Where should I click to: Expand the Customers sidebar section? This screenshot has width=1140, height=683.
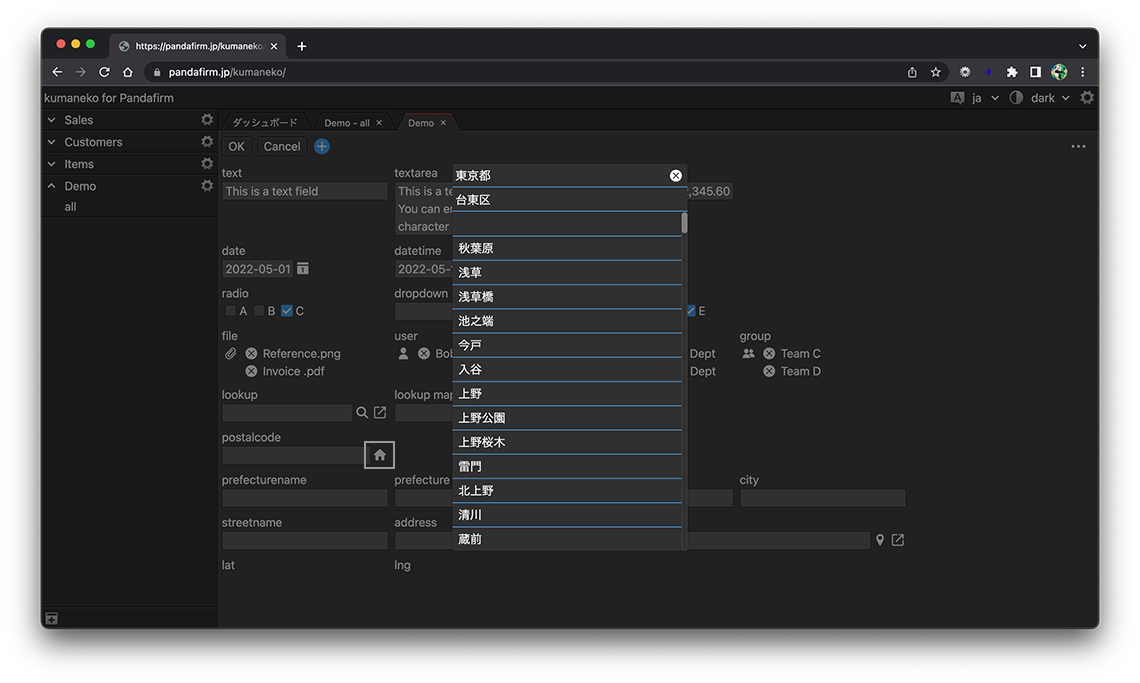click(52, 142)
